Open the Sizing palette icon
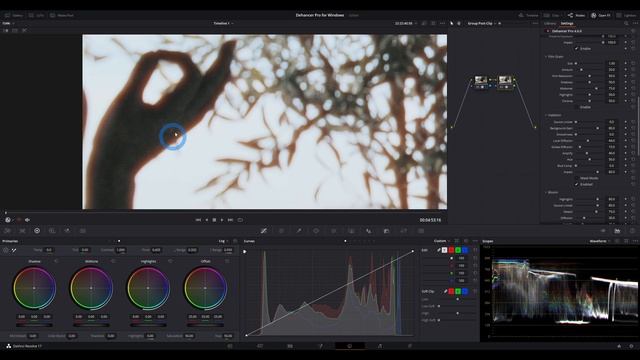Image resolution: width=640 pixels, height=360 pixels. point(403,231)
